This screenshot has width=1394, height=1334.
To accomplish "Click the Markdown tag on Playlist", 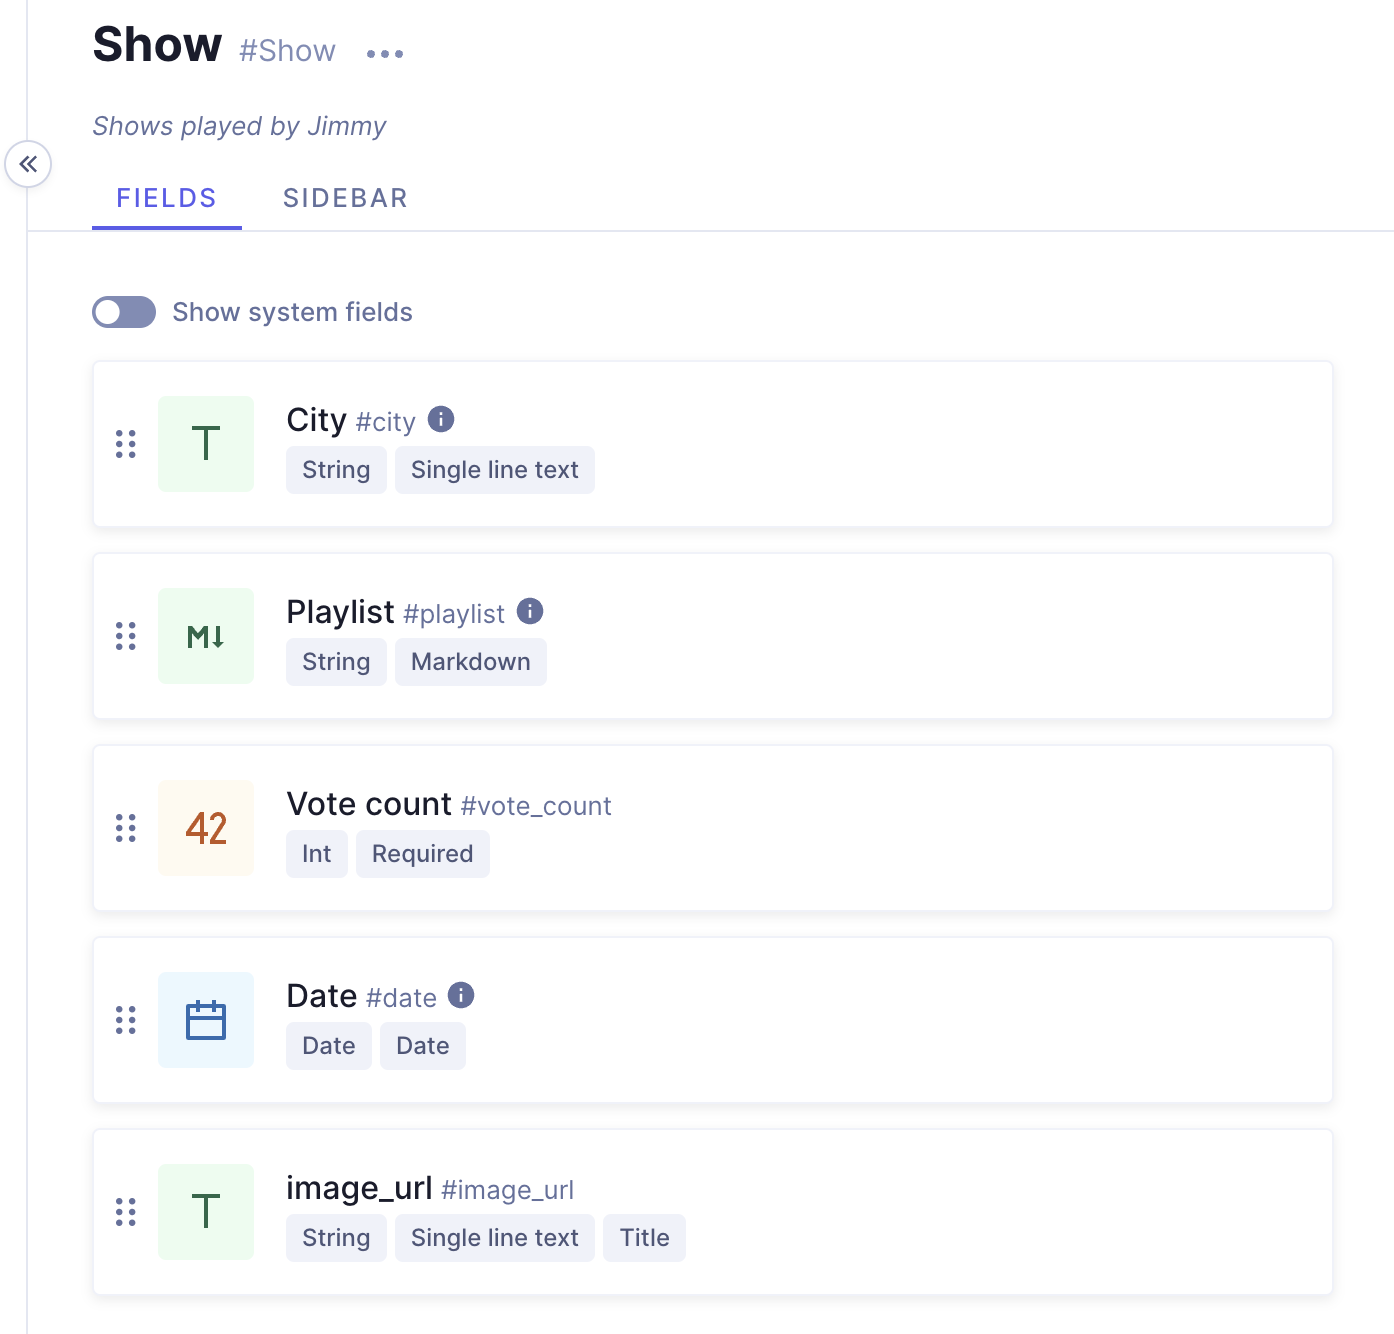I will point(470,662).
